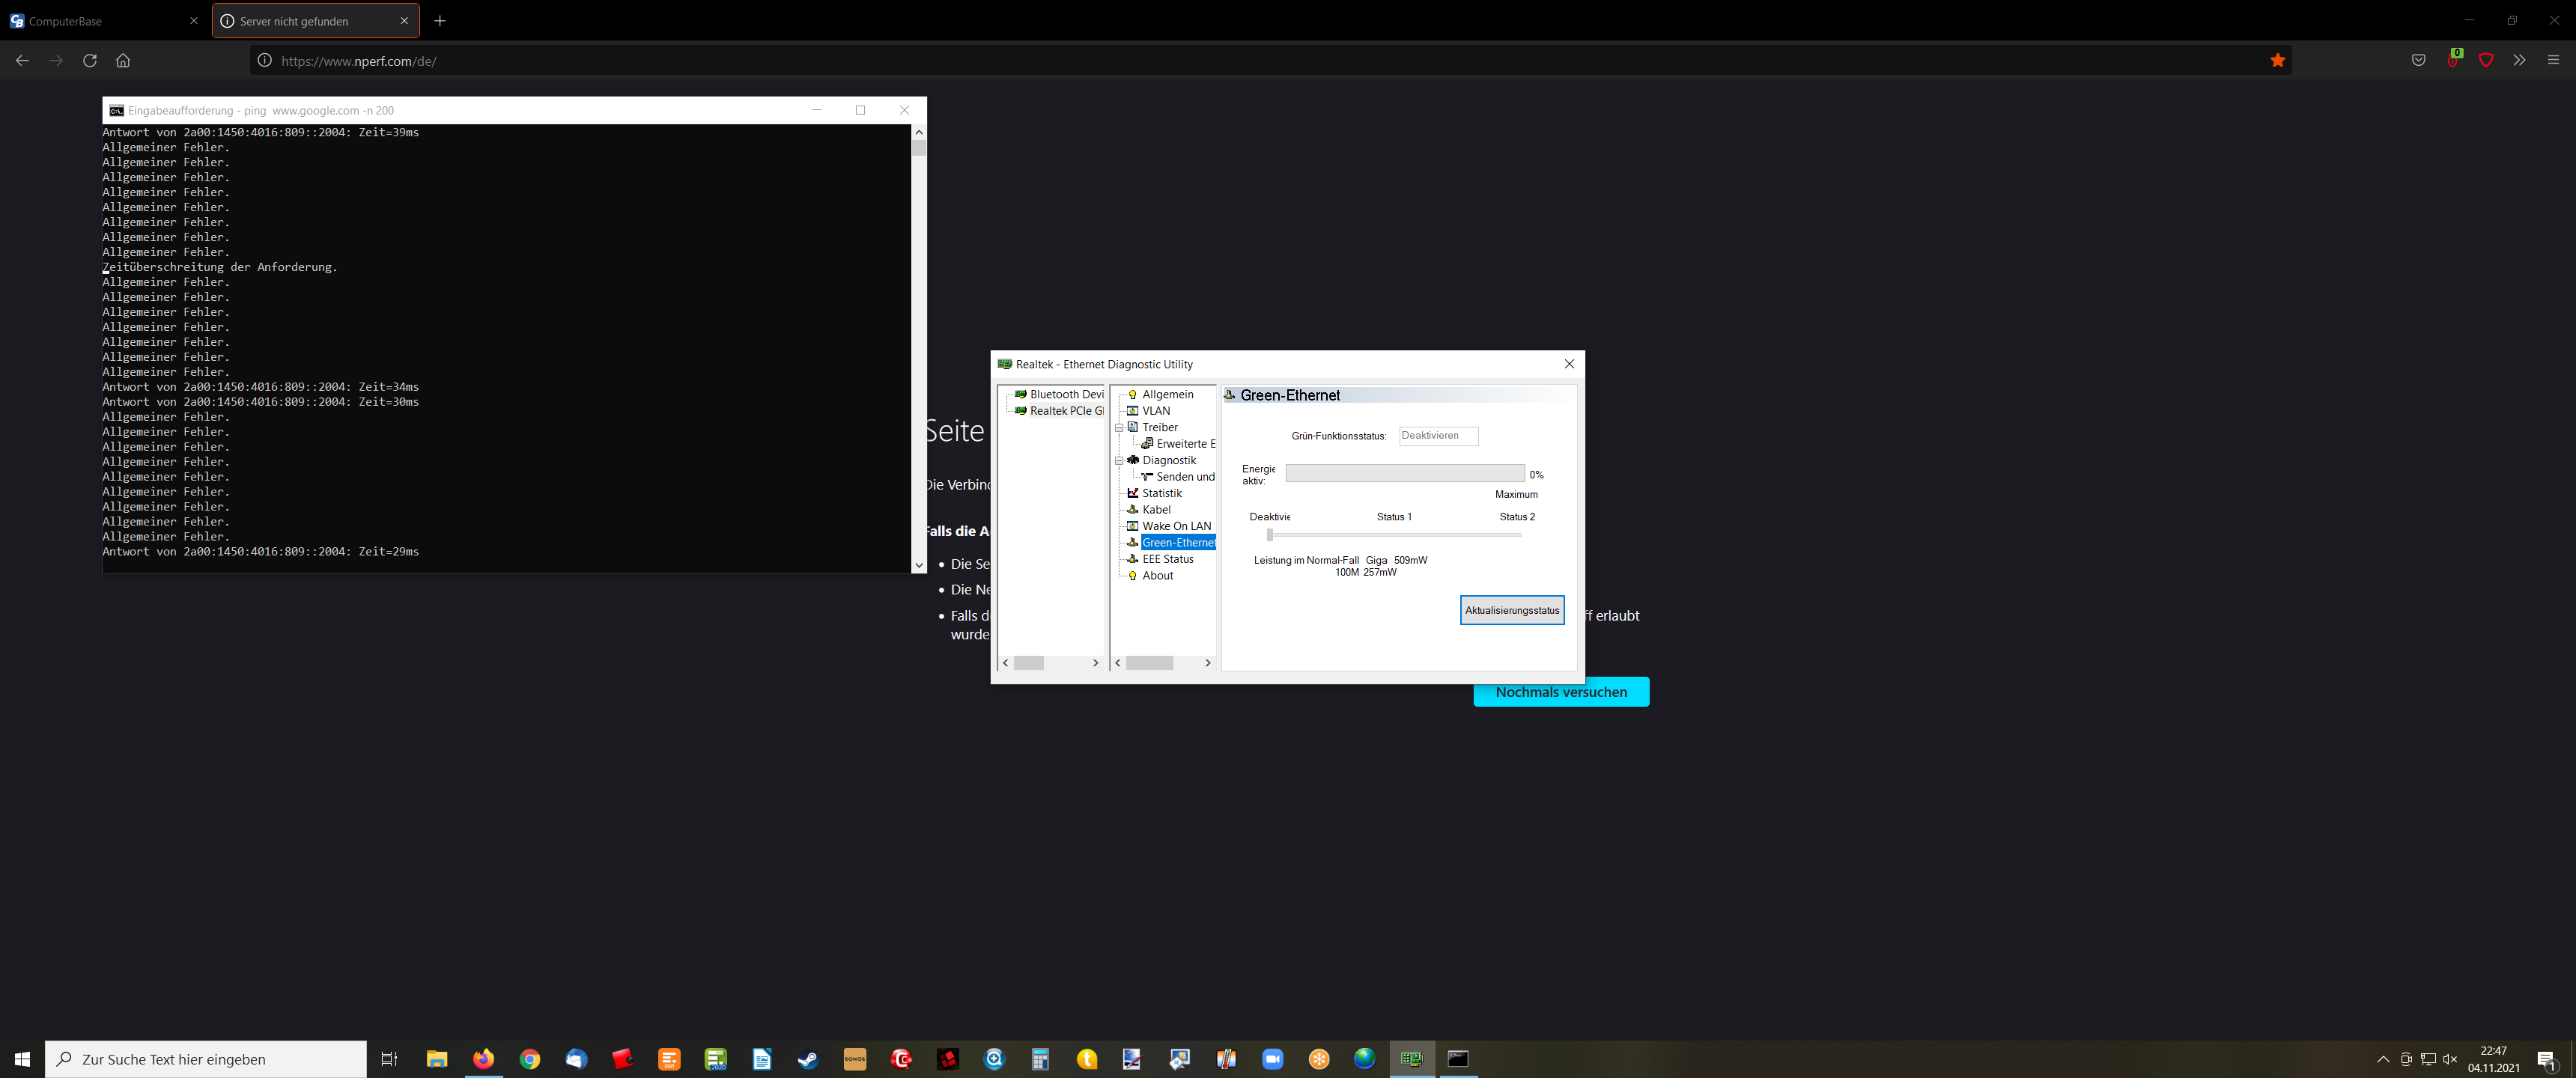Switch to Realtek utility taskbar icon
This screenshot has width=2576, height=1078.
coord(1412,1059)
